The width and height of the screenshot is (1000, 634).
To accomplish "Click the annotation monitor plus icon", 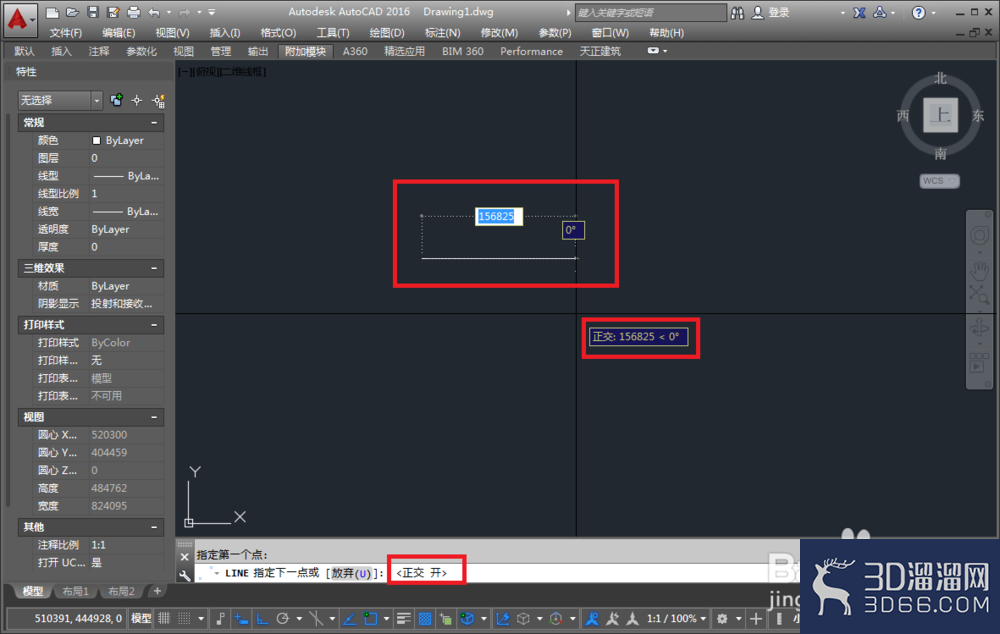I will click(x=756, y=618).
